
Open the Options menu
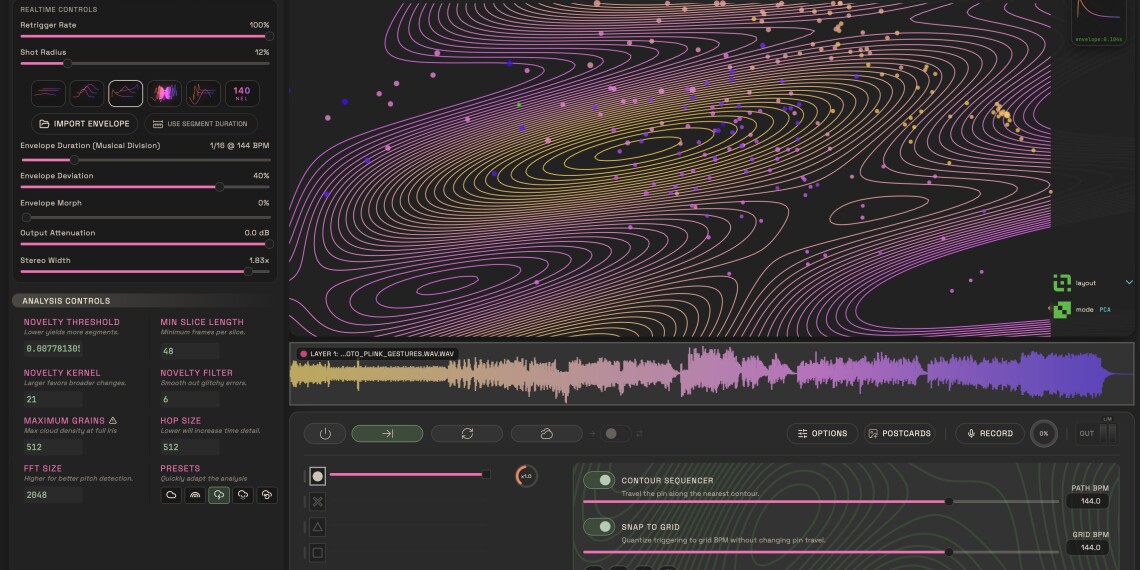click(821, 433)
